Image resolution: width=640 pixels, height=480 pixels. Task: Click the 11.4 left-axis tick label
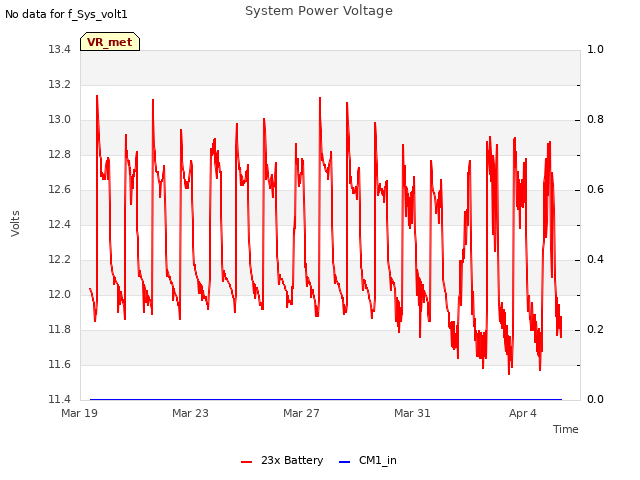[x=60, y=399]
